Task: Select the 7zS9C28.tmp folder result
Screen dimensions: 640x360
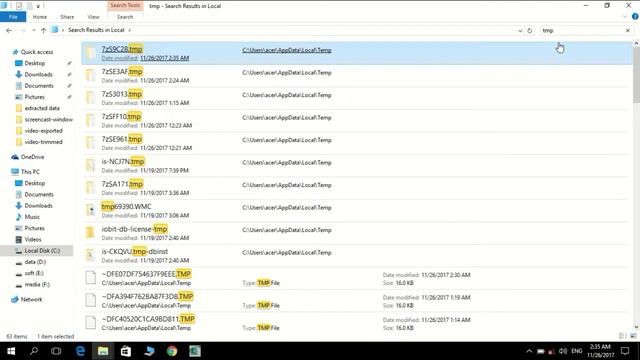Action: pyautogui.click(x=356, y=53)
